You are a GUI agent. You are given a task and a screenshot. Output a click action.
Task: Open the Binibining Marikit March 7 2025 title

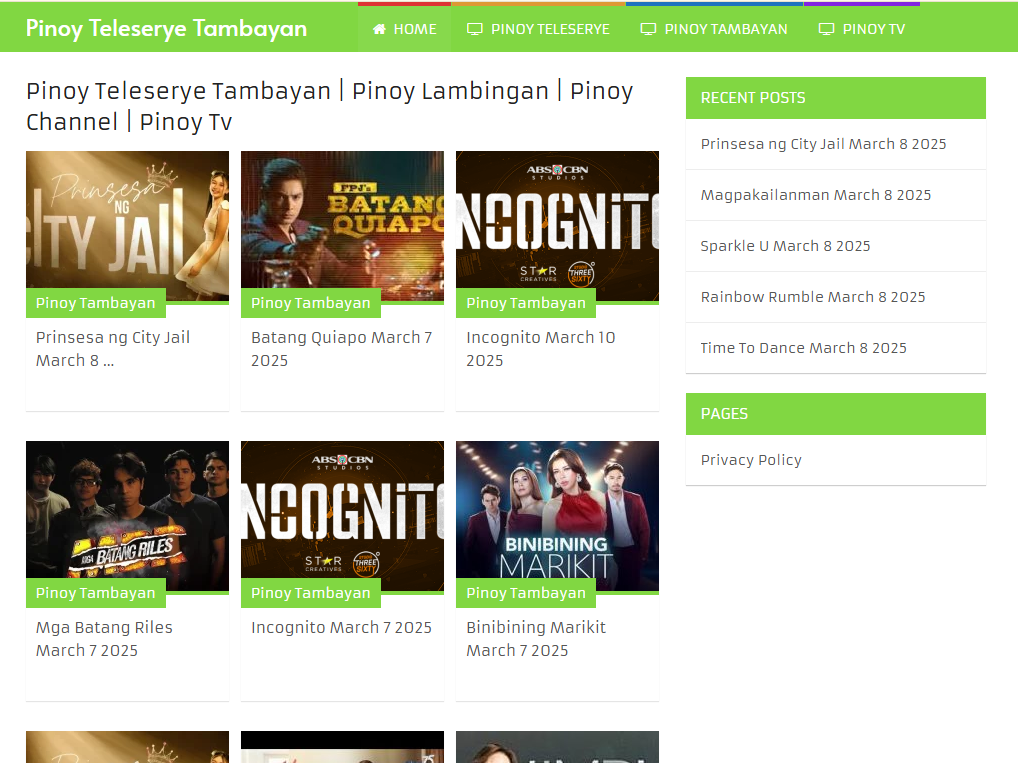point(536,639)
